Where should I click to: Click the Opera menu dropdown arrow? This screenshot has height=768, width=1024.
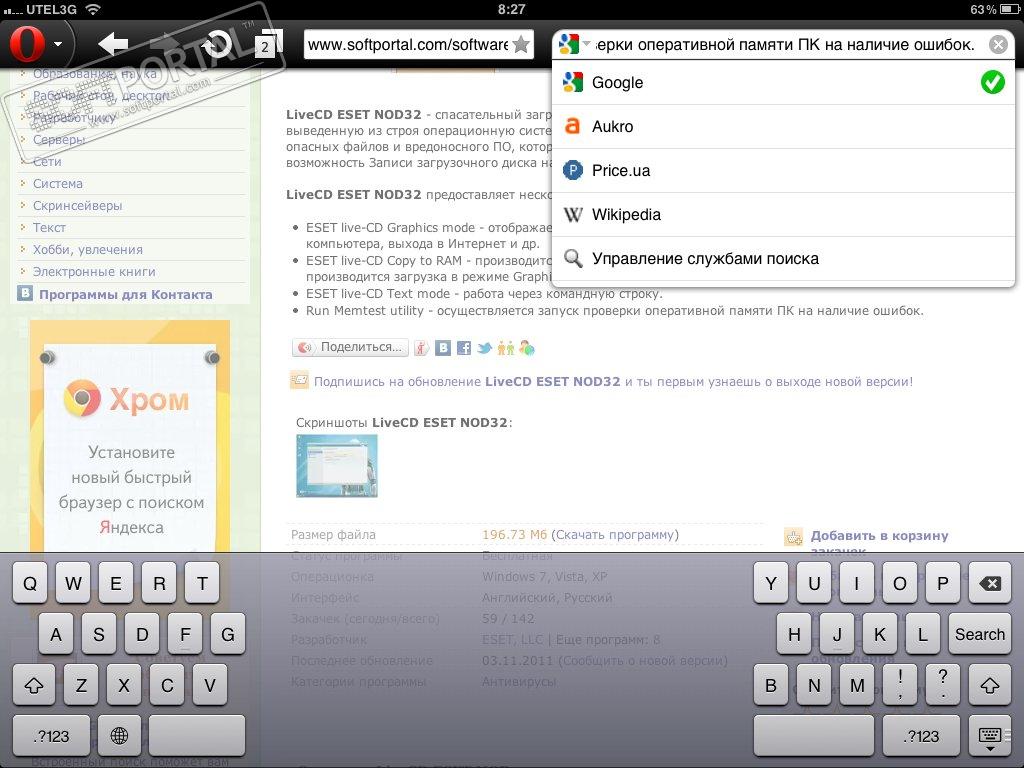click(58, 44)
